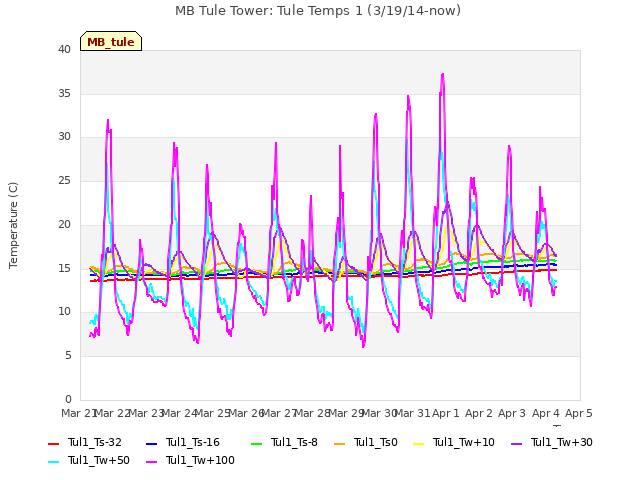The image size is (640, 480).
Task: Click the cyan Tul1_Tw+50 legend swatch
Action: 53,462
